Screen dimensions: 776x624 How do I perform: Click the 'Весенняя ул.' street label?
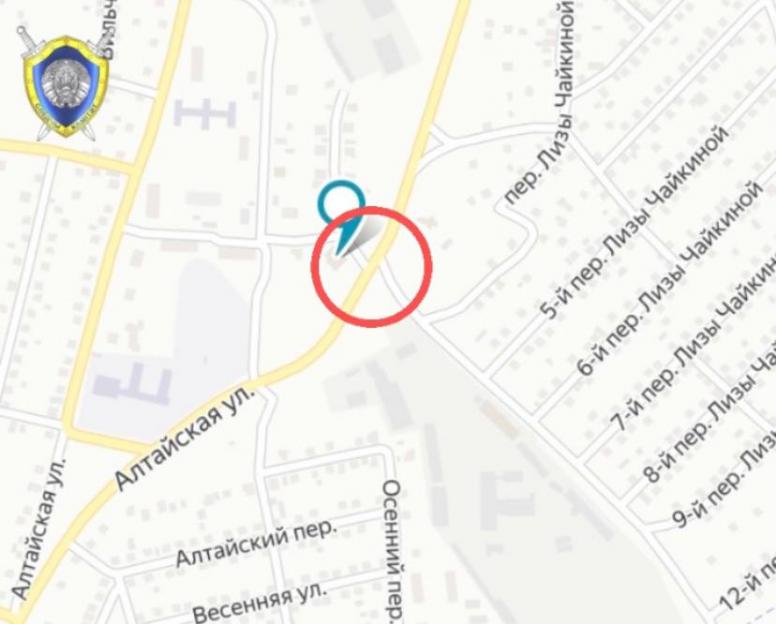click(260, 602)
